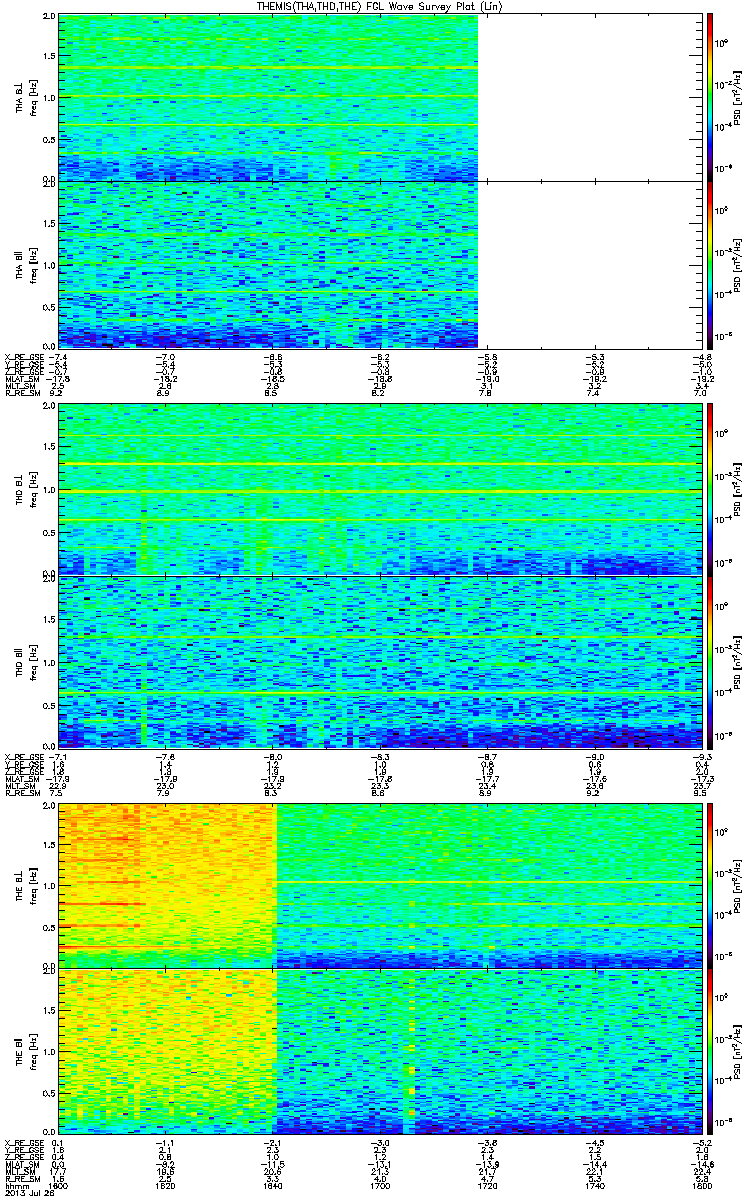Click the 1620 time tick at bottom
The height and width of the screenshot is (1200, 750).
[x=166, y=1184]
